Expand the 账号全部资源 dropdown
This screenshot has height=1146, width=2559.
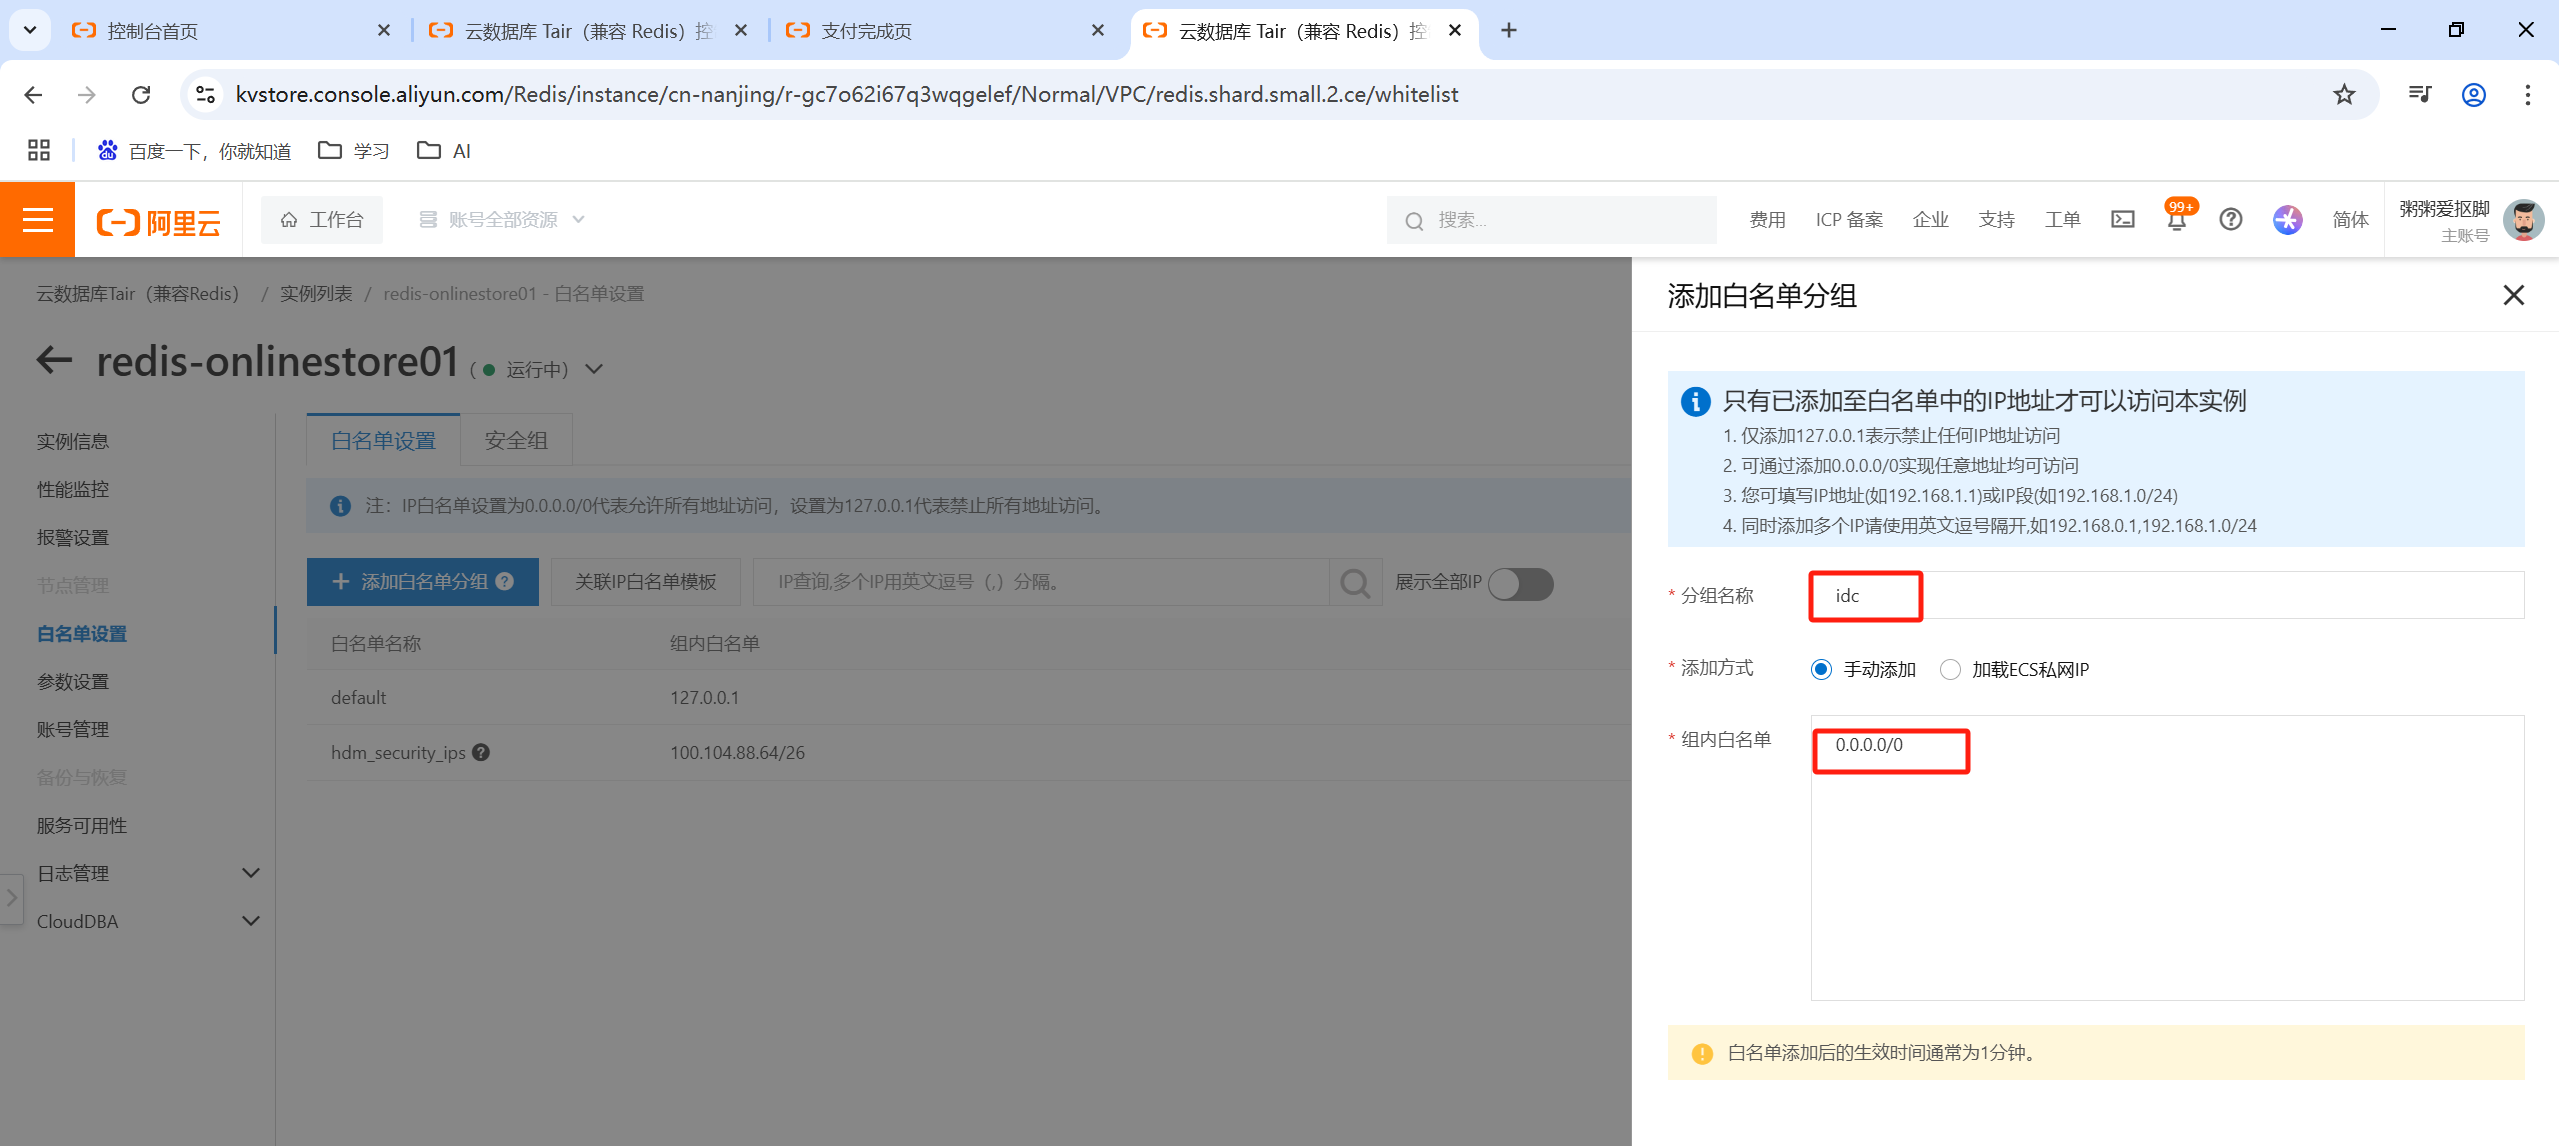[x=578, y=219]
